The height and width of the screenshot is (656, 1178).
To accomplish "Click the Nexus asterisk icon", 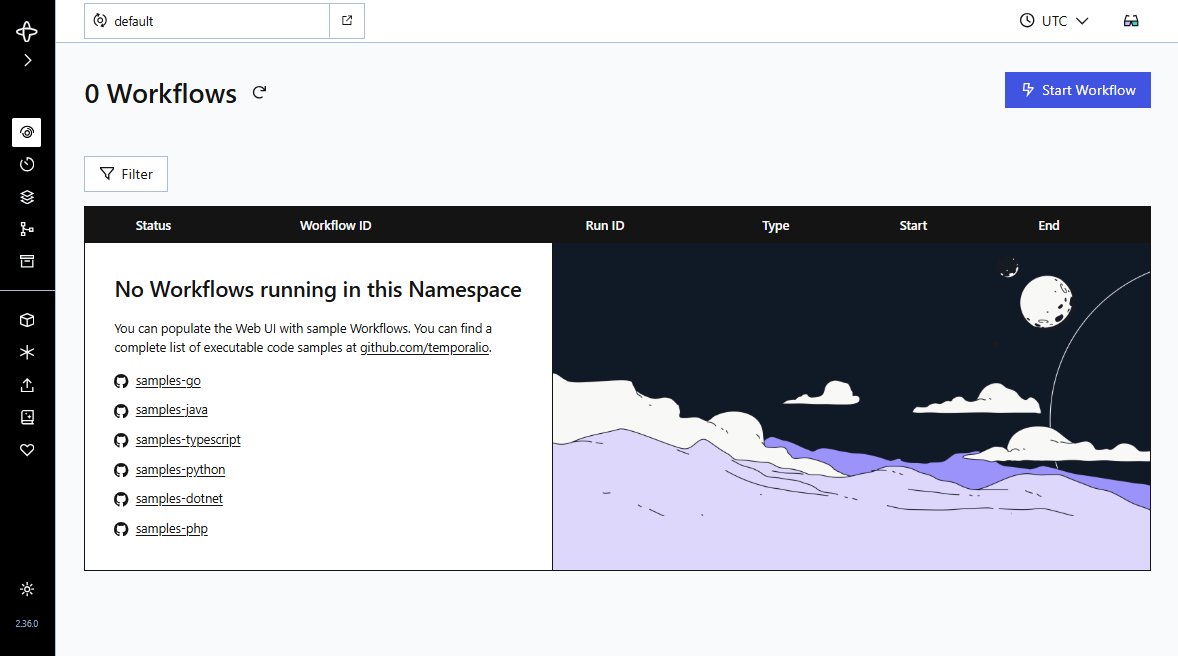I will tap(27, 352).
